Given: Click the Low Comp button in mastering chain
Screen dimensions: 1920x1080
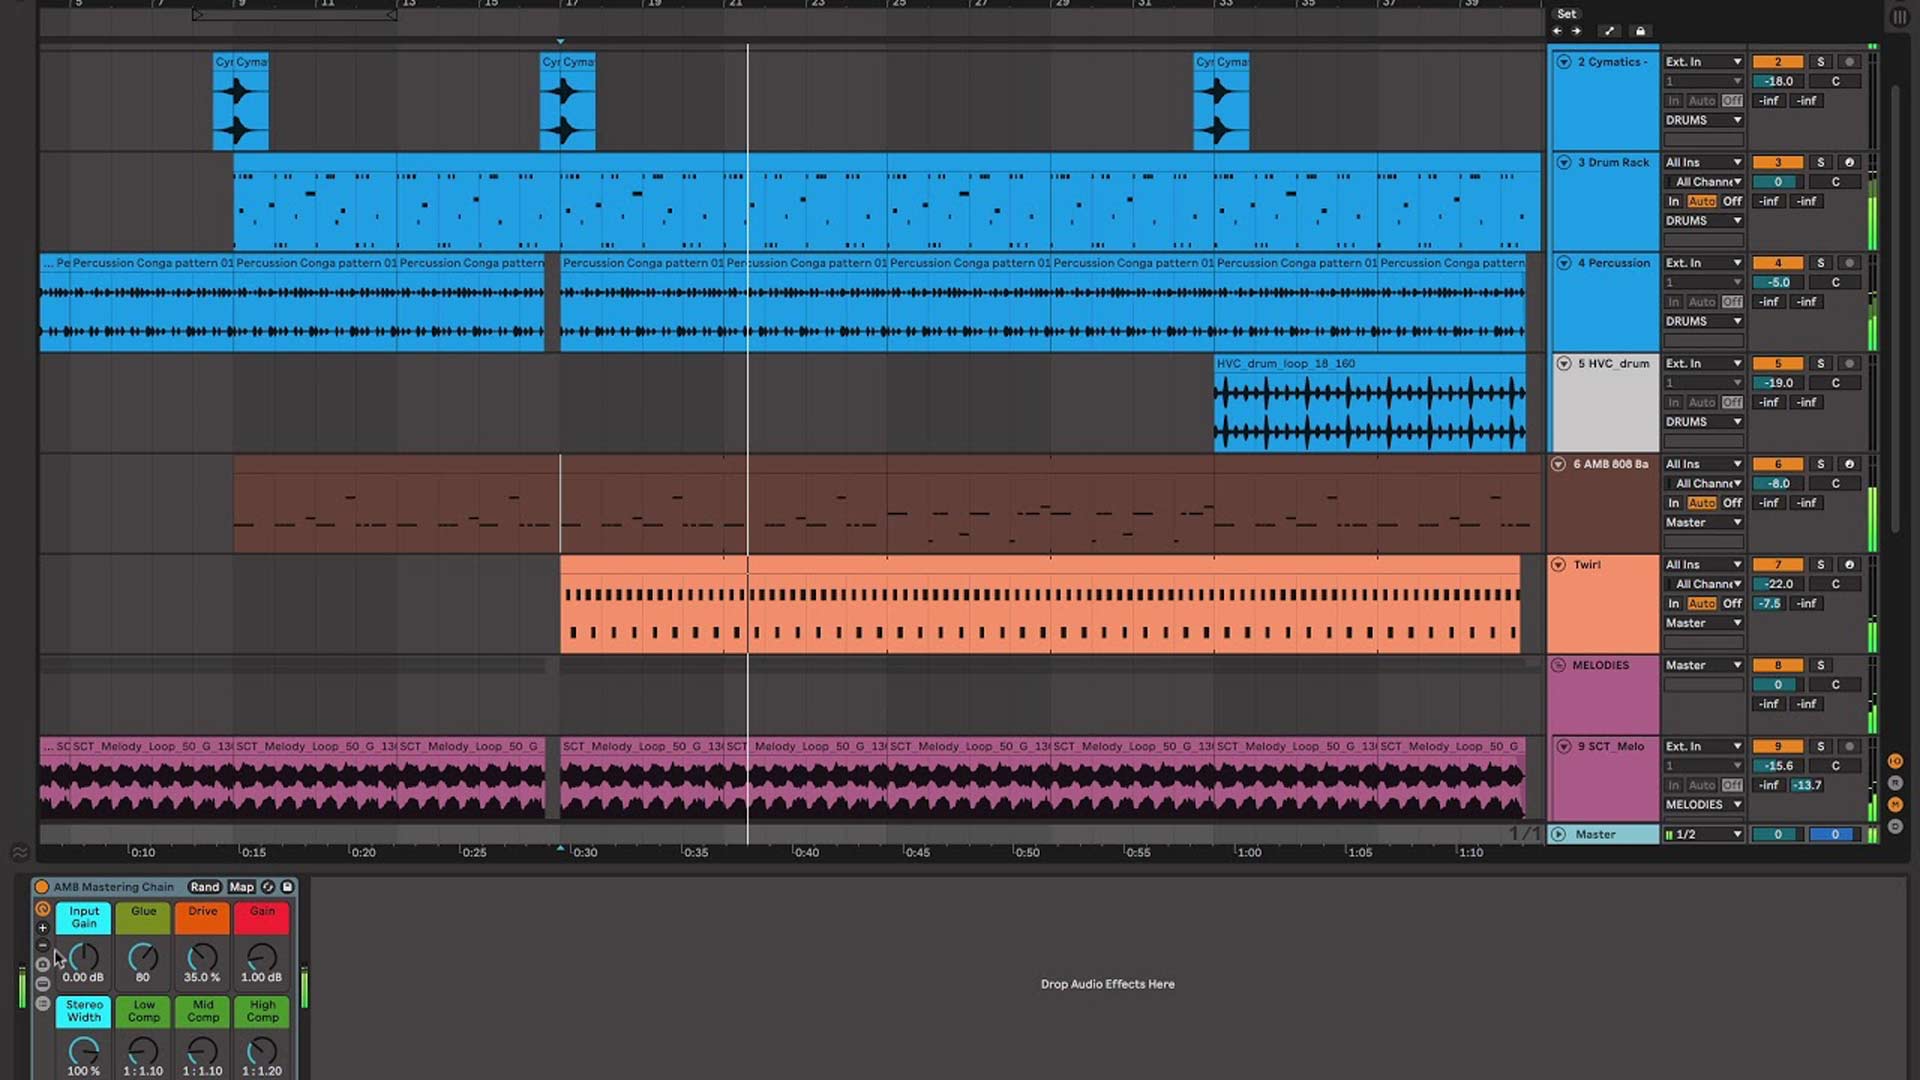Looking at the screenshot, I should (142, 1010).
